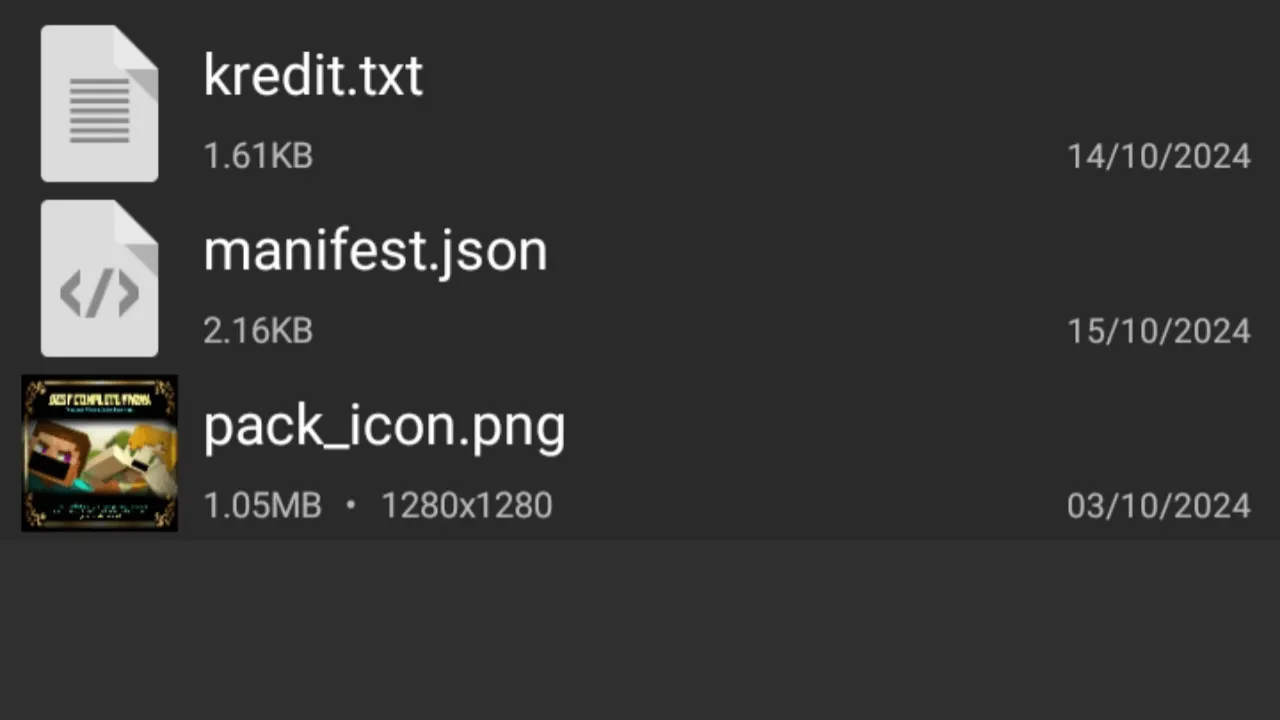
Task: Open the kredit.txt document icon
Action: (x=99, y=103)
